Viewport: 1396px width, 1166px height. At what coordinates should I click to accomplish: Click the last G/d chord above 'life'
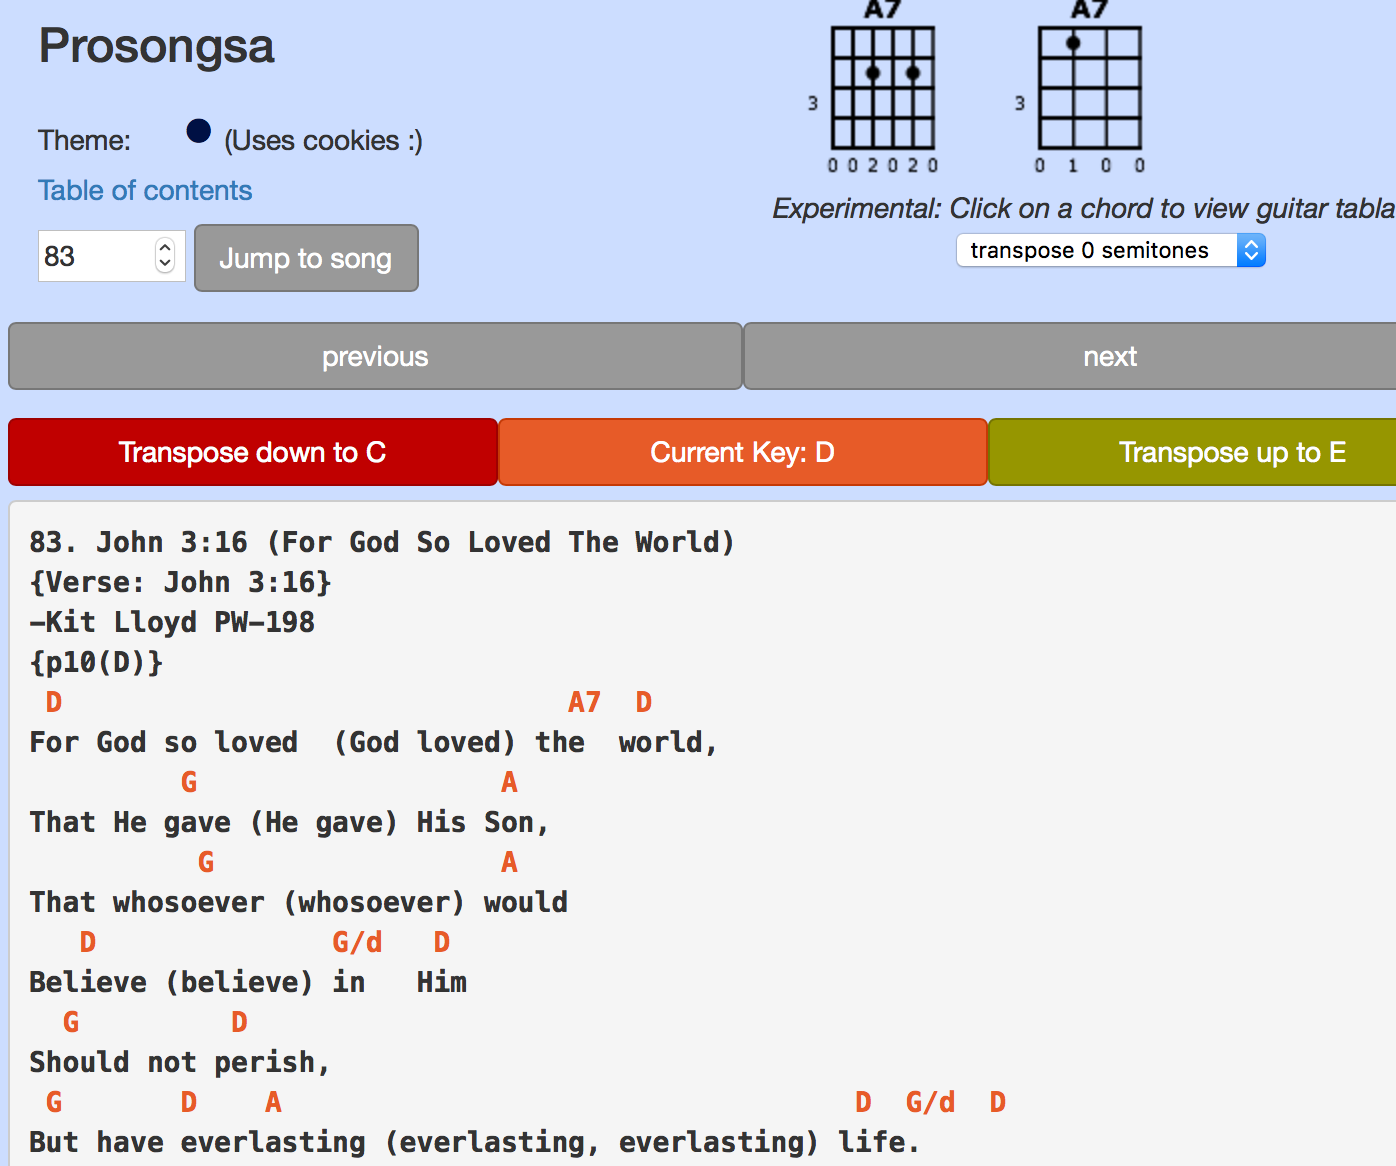click(930, 1103)
